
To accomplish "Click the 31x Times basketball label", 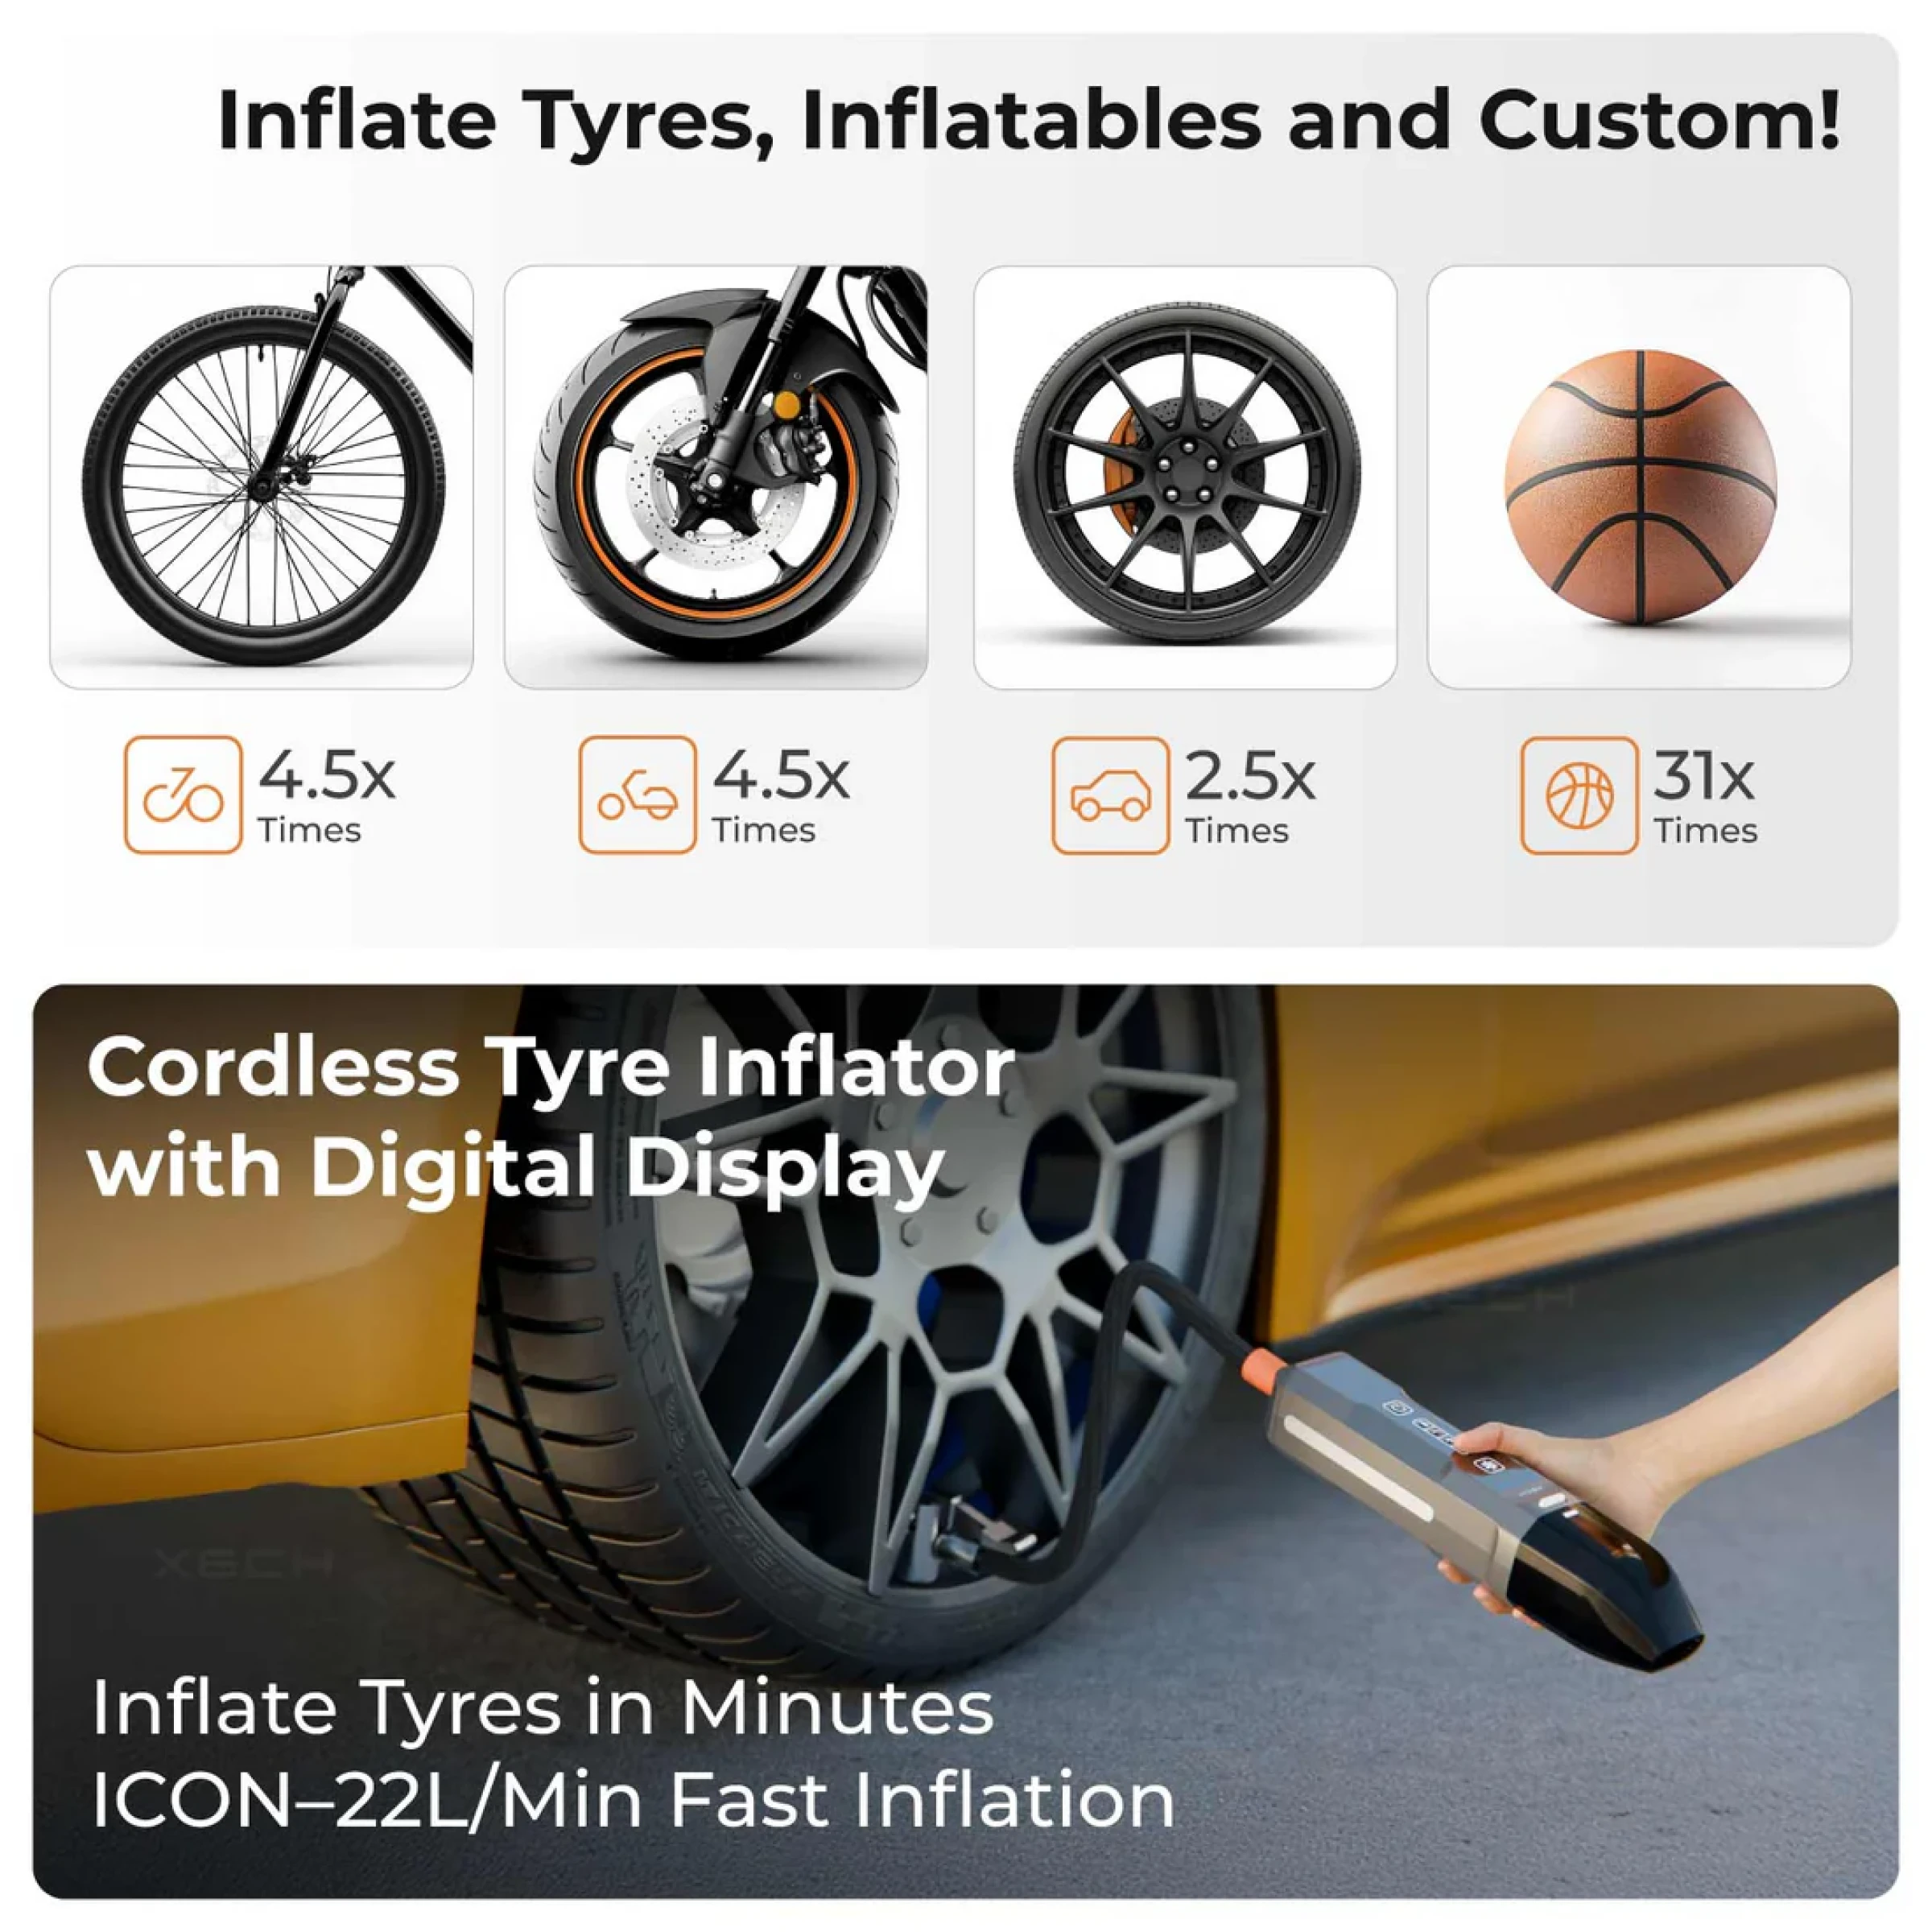I will (1705, 797).
